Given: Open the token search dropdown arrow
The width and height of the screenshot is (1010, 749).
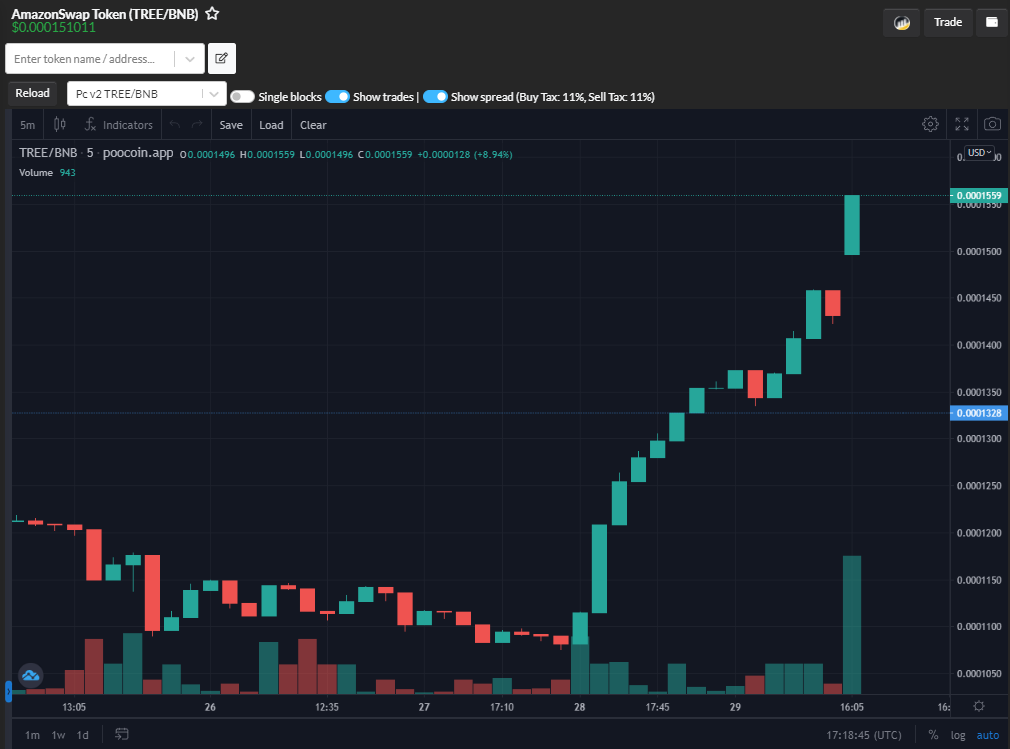Looking at the screenshot, I should [190, 59].
